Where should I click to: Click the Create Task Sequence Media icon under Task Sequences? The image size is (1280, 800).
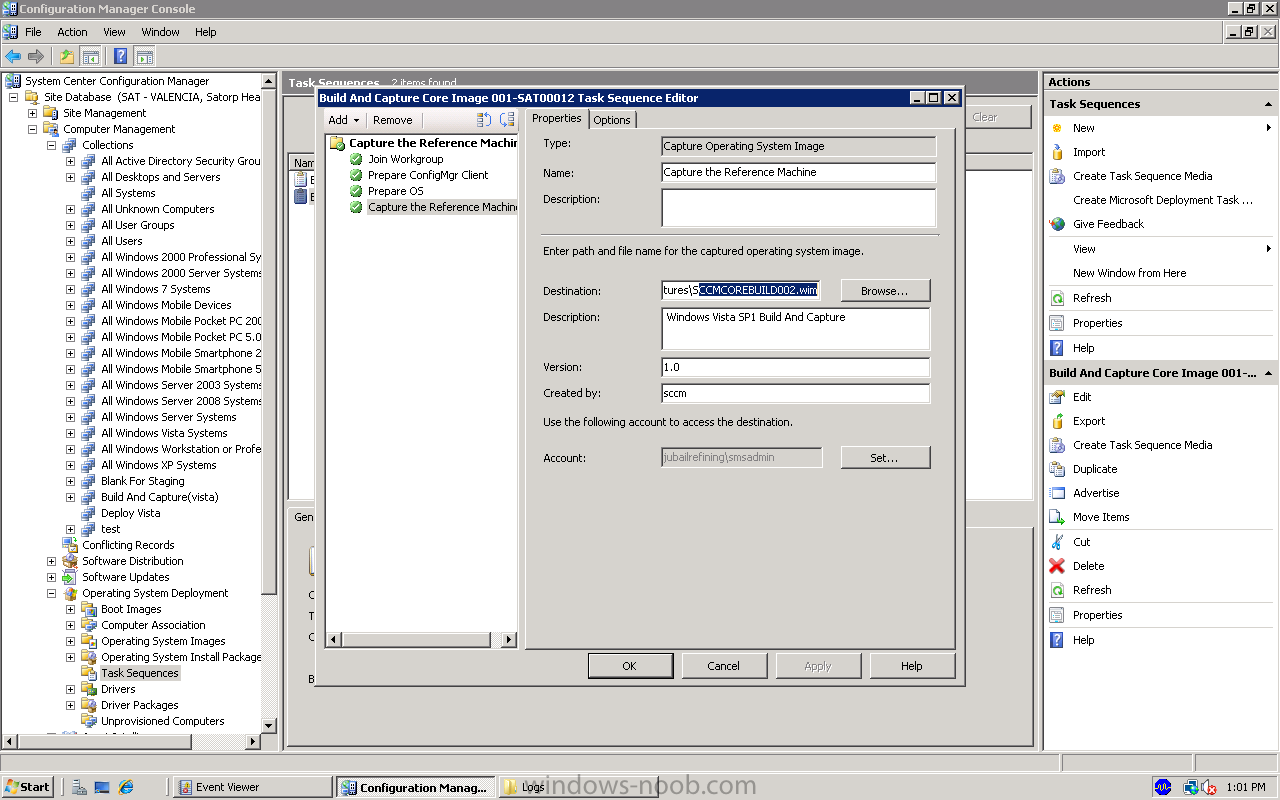coord(1057,176)
